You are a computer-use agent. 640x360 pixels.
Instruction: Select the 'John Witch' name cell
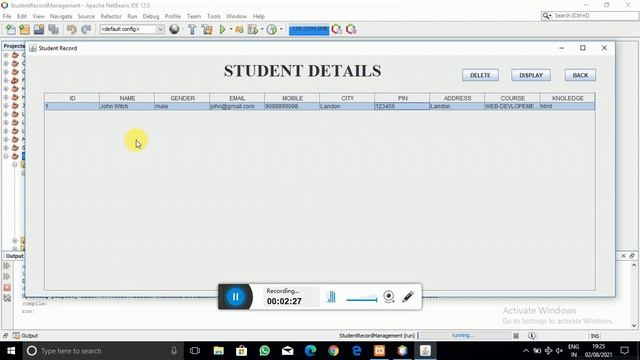[127, 106]
